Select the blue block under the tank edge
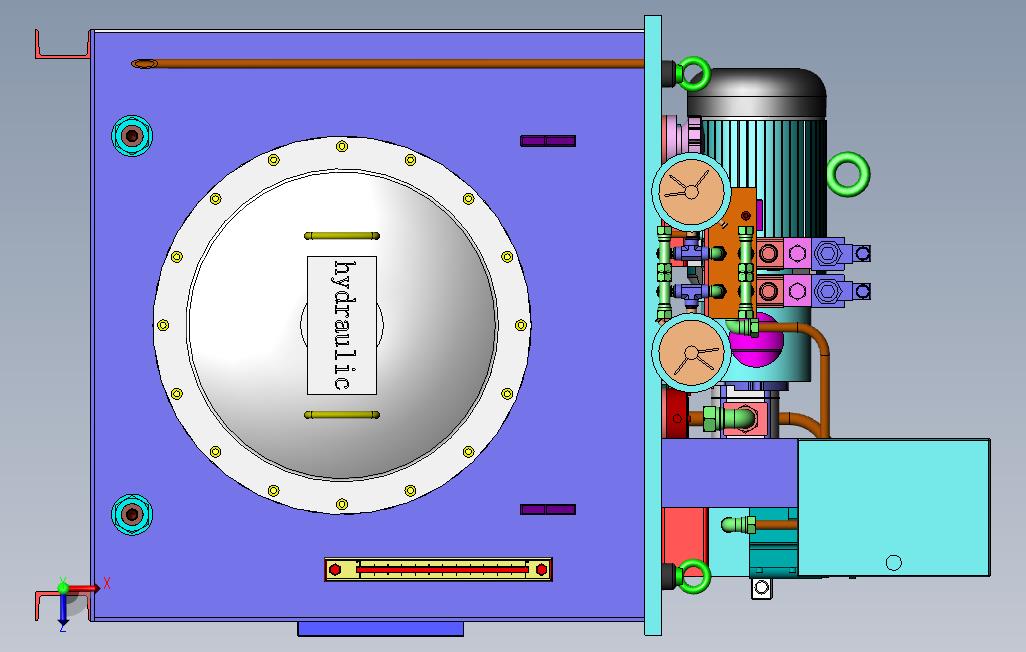 tap(381, 628)
